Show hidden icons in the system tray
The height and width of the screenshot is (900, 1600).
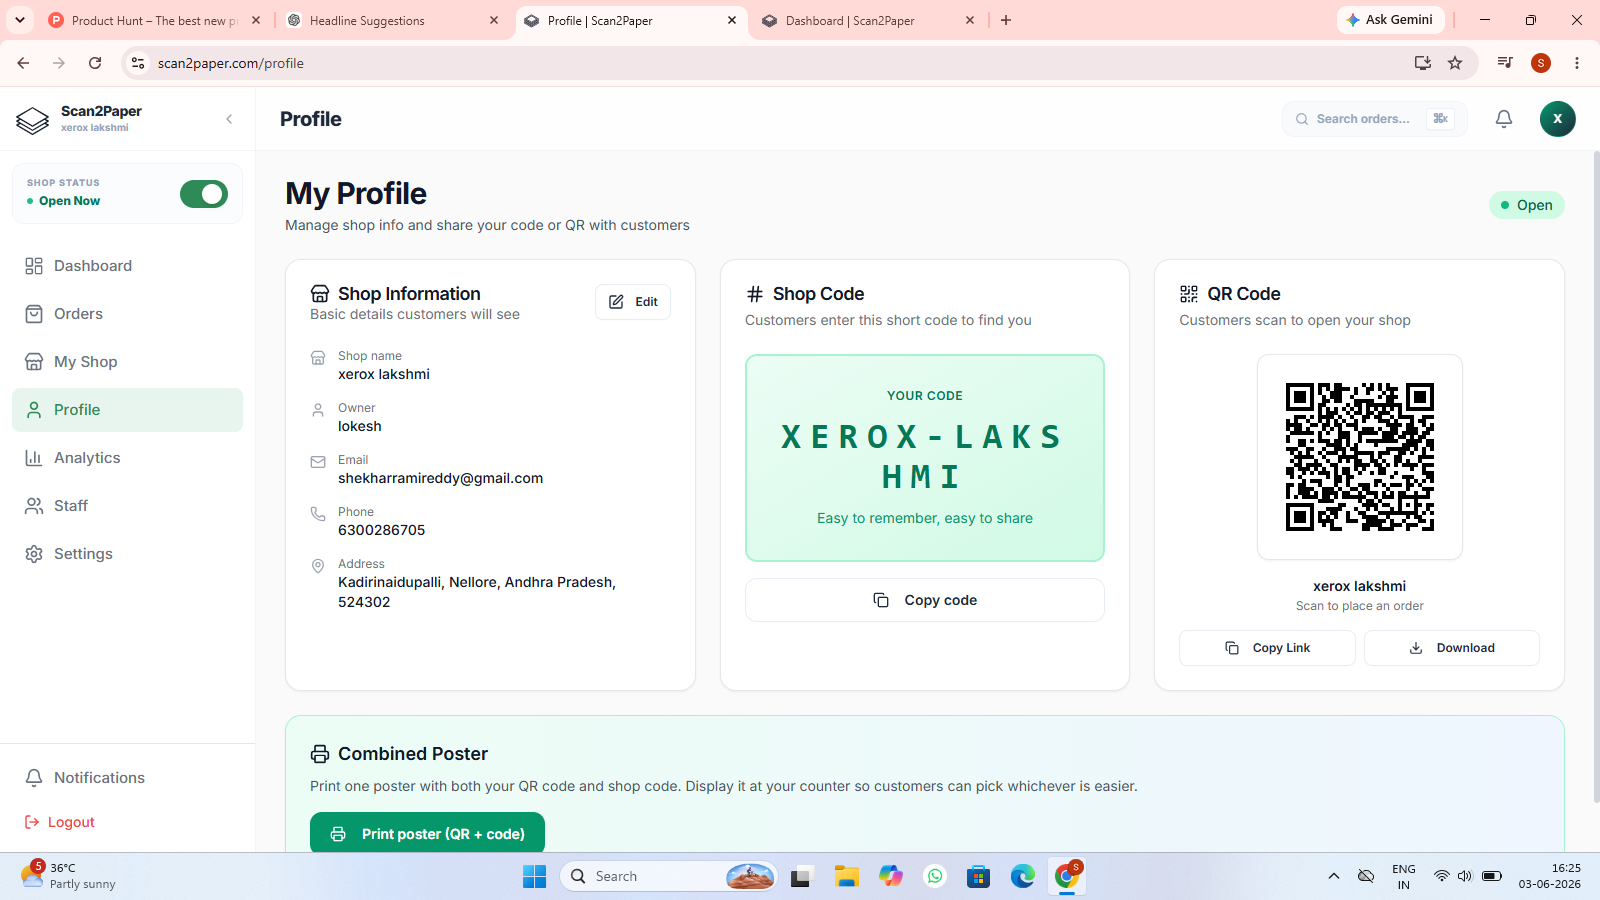[x=1334, y=877]
